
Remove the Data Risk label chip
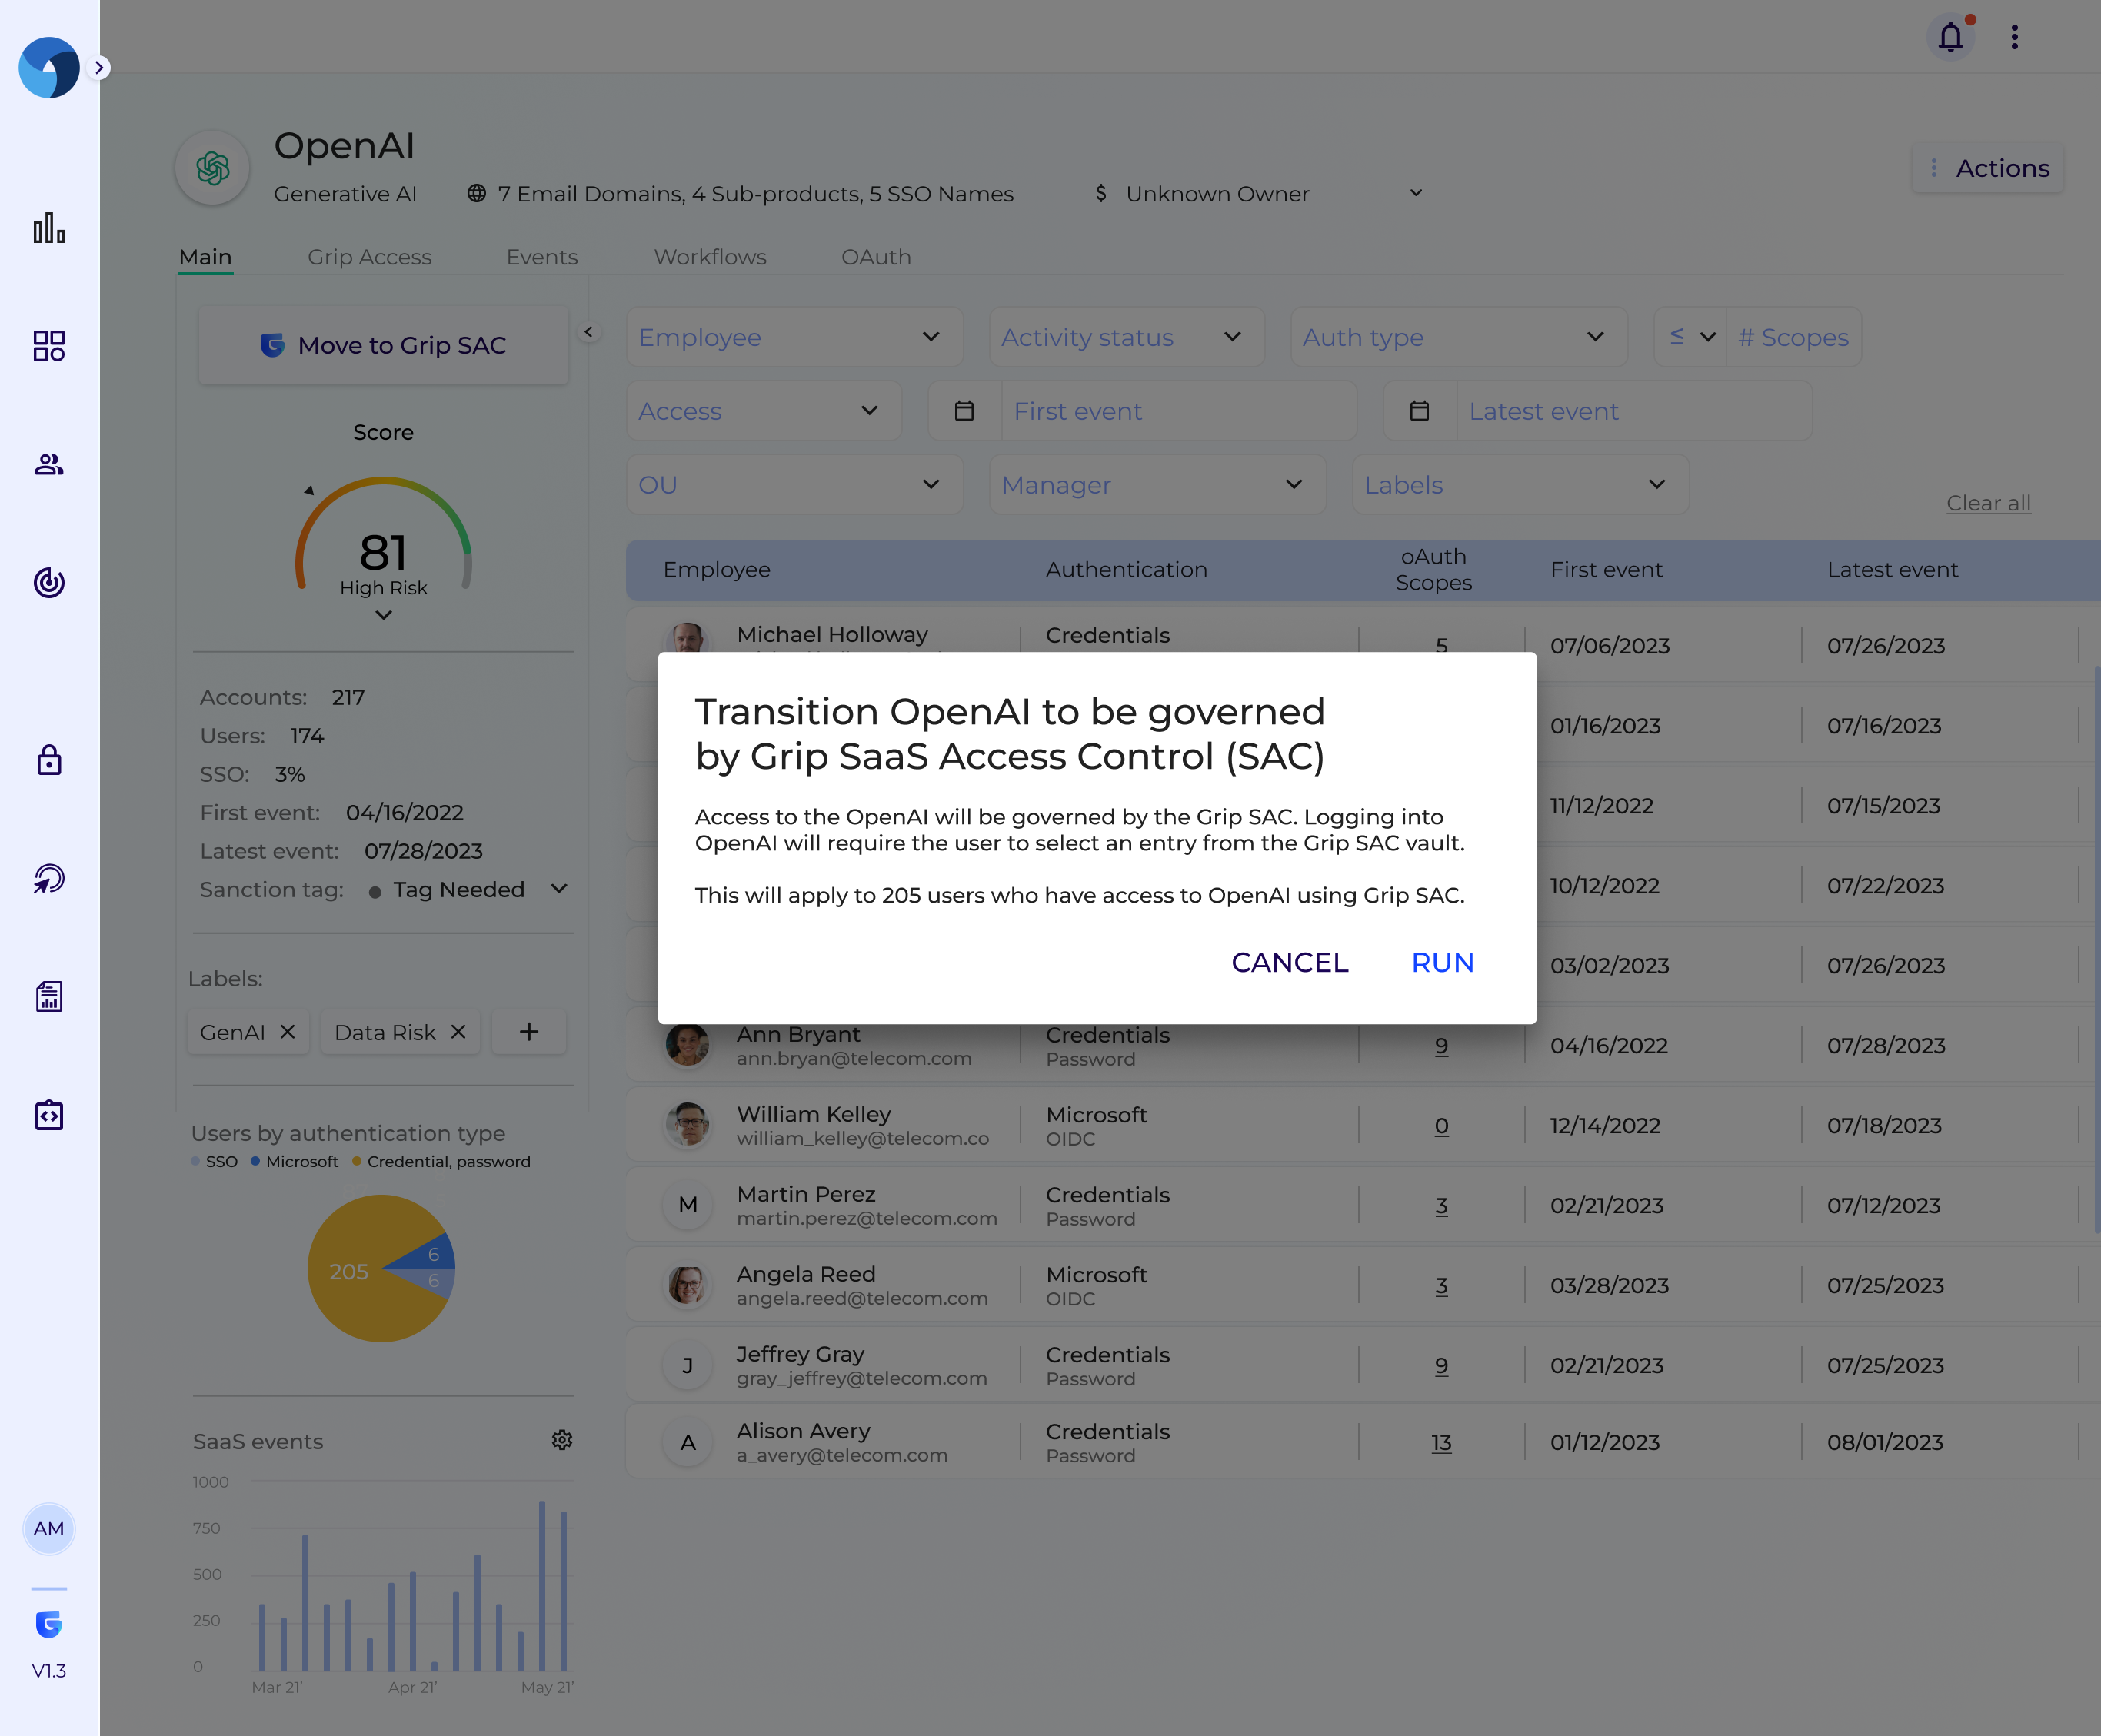point(459,1032)
